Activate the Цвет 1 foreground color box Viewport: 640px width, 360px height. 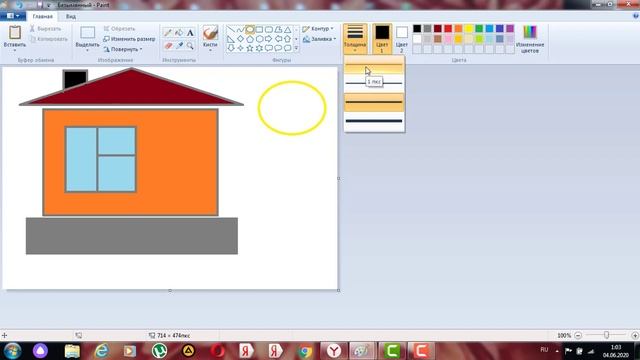[382, 39]
